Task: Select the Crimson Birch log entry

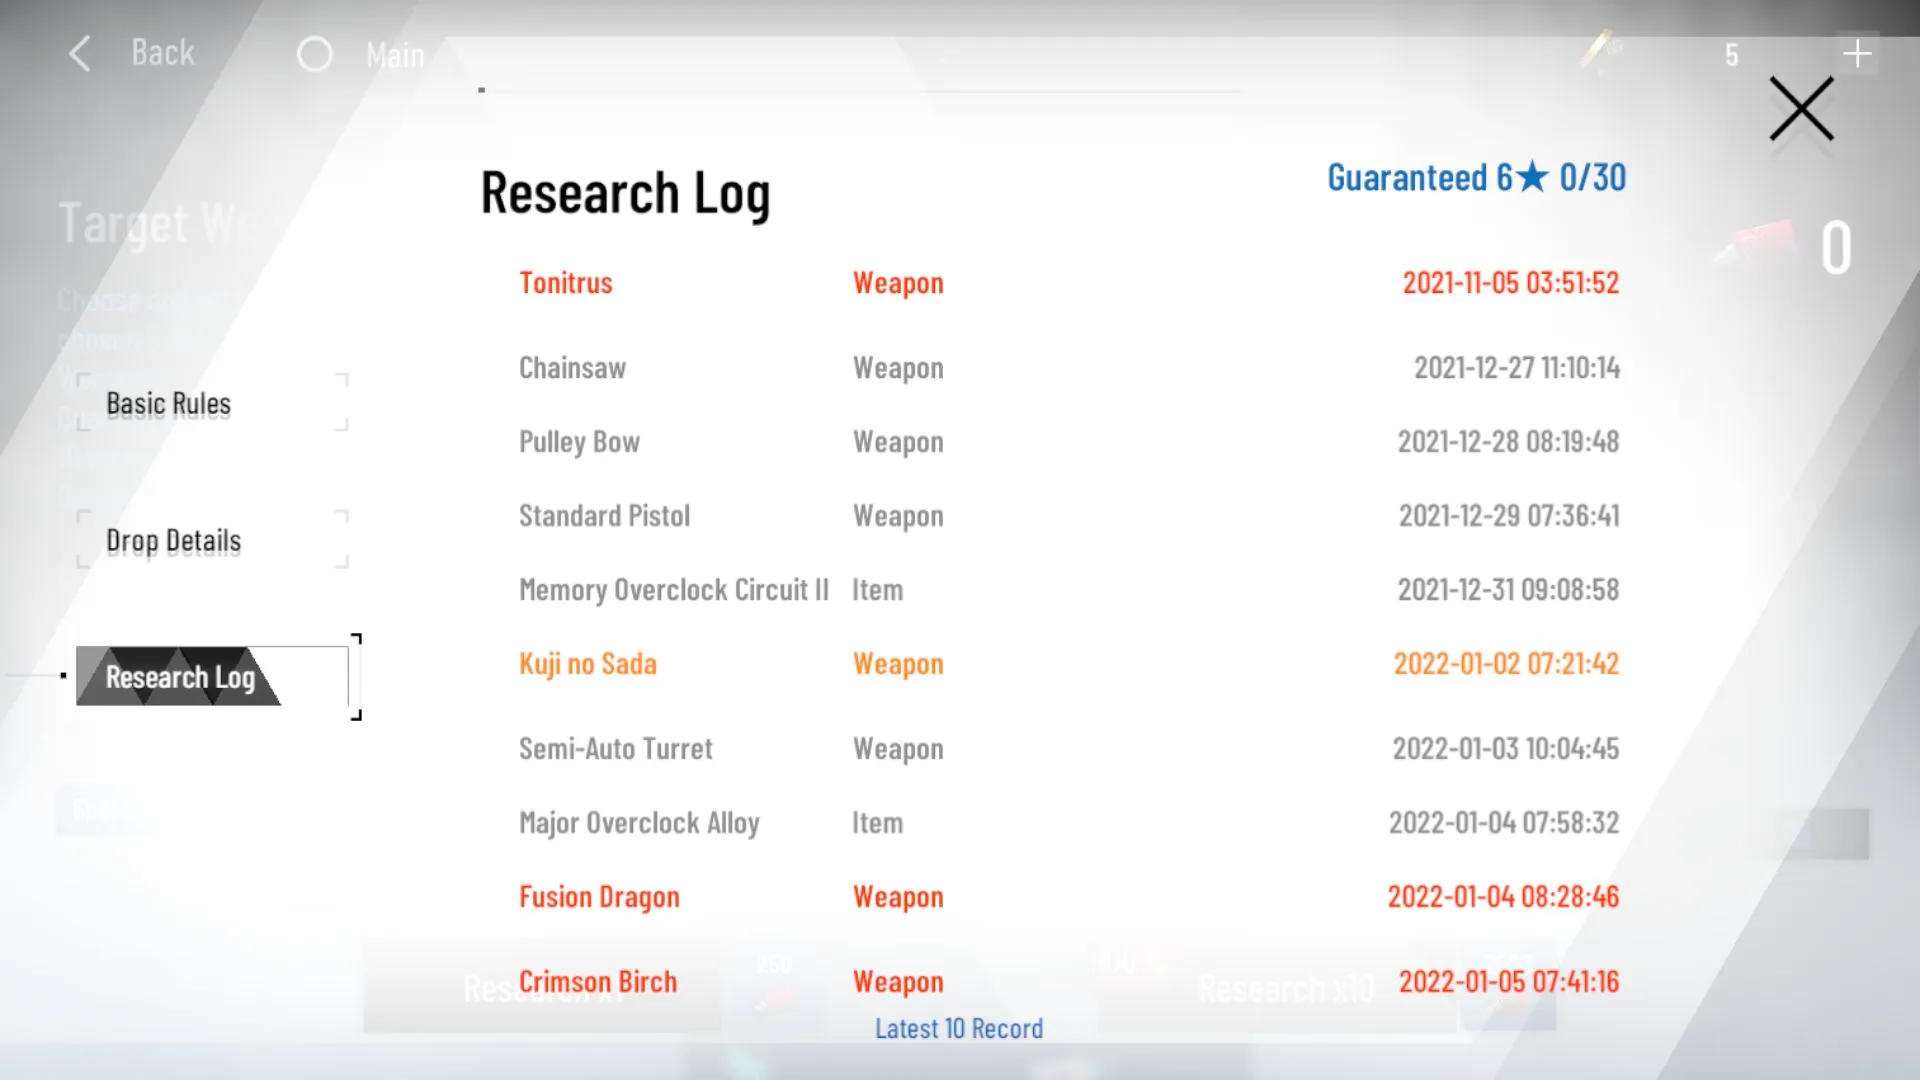Action: 597,982
